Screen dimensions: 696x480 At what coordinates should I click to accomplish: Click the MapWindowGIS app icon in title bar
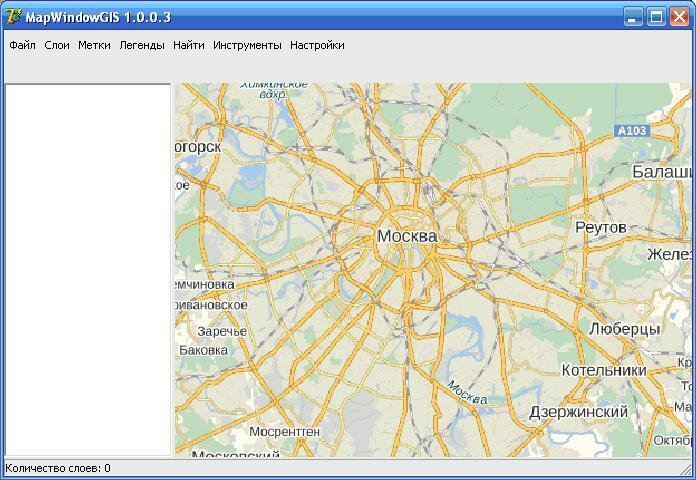(x=14, y=16)
